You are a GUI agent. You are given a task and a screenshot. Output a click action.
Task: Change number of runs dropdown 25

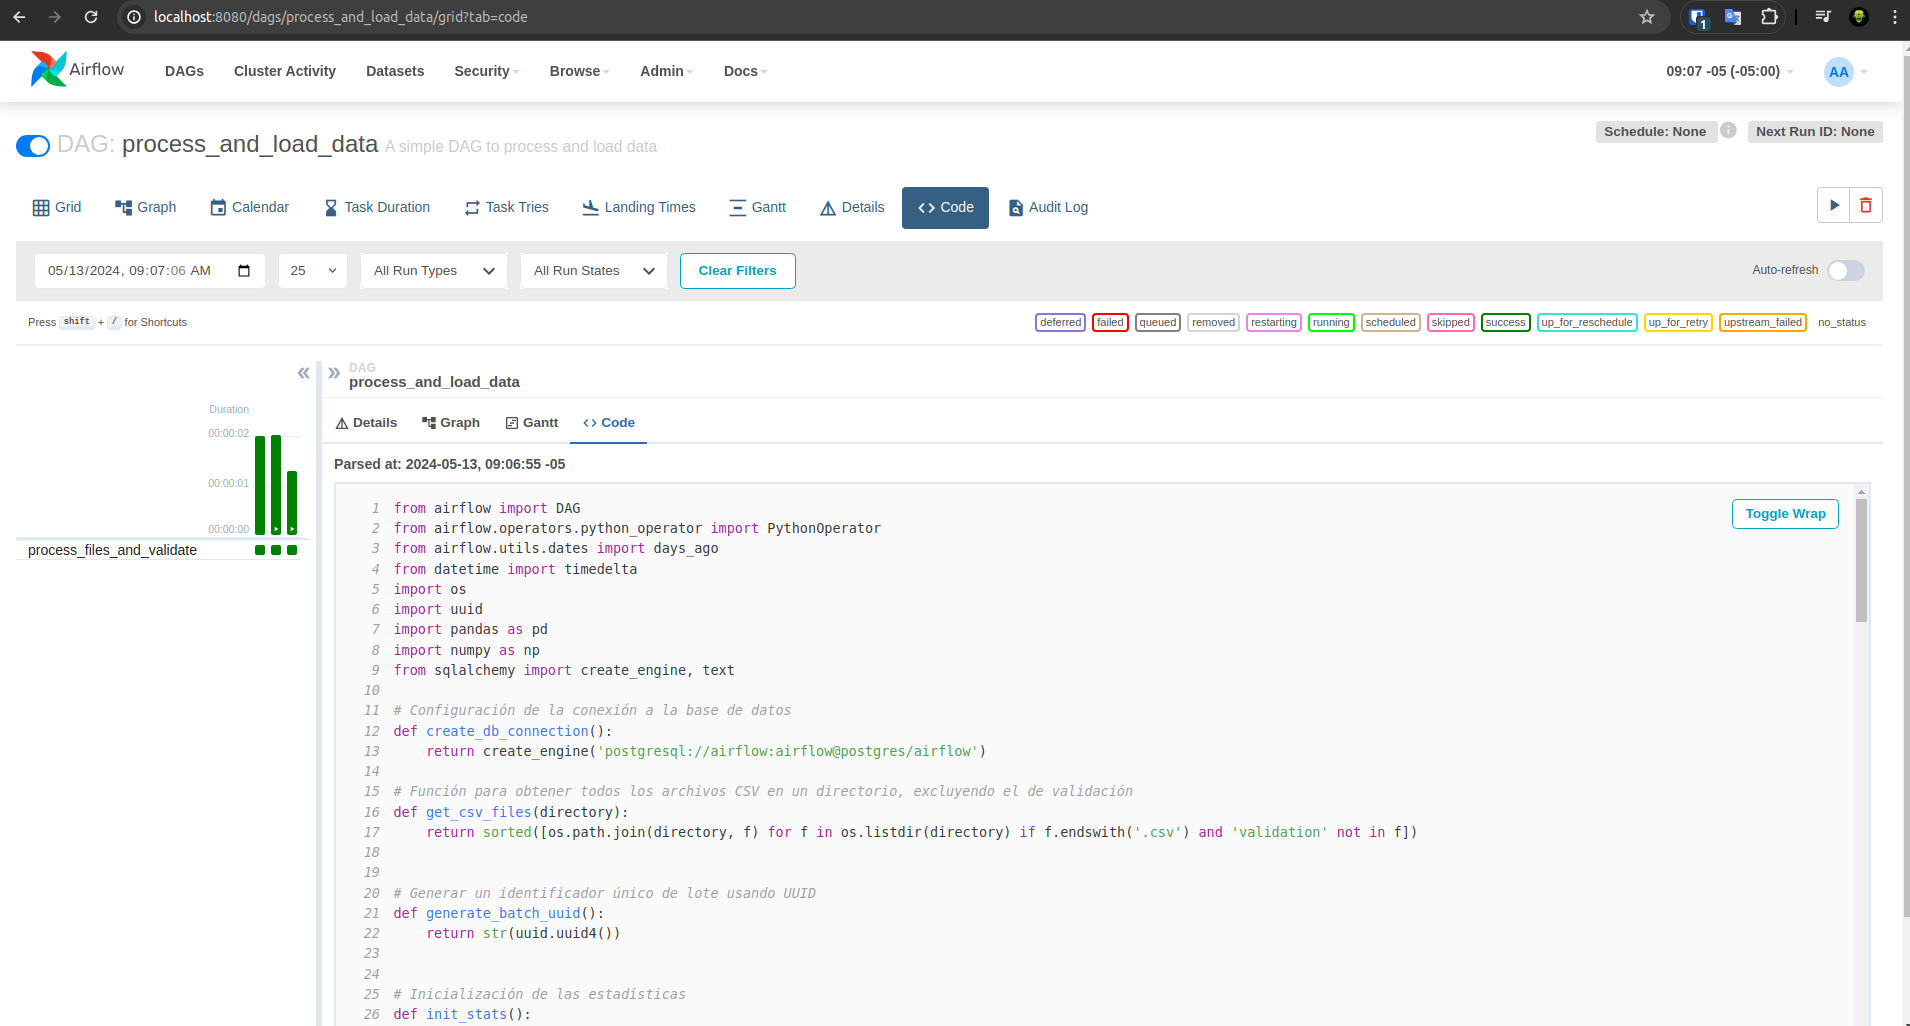[313, 271]
